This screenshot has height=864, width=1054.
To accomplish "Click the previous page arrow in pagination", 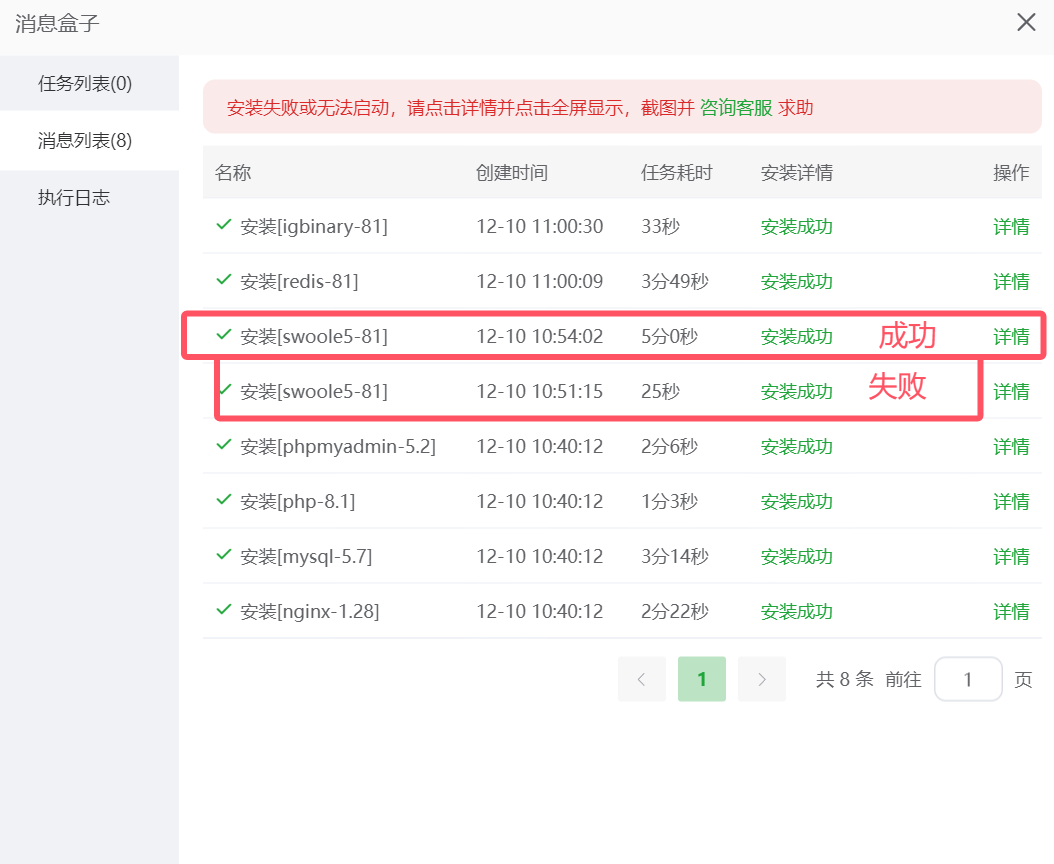I will [x=641, y=679].
